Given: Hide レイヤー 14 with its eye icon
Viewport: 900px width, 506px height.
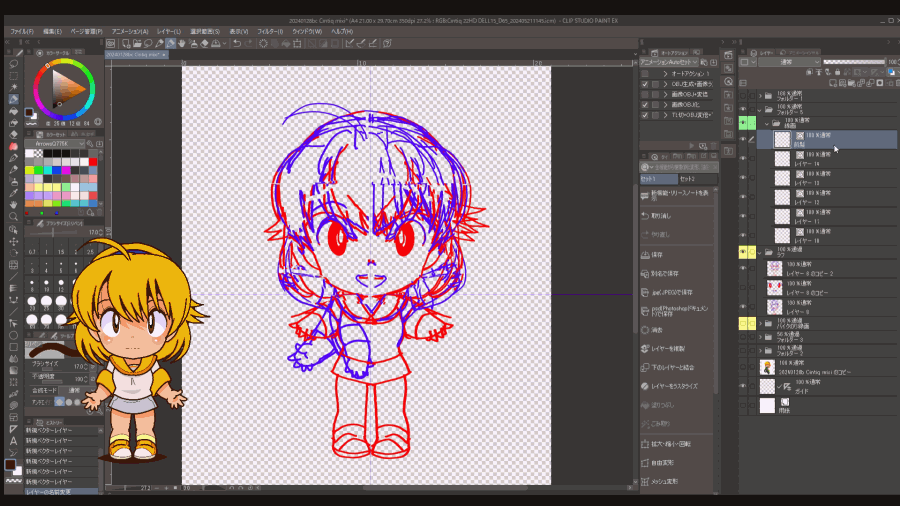Looking at the screenshot, I should click(743, 158).
